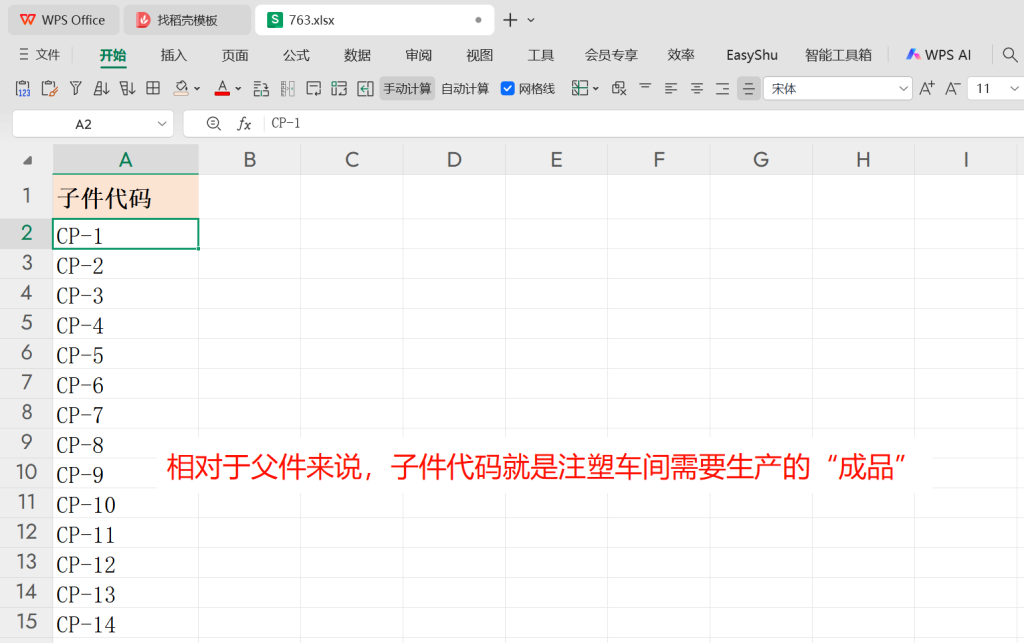Click the green rows convert icon
Image resolution: width=1024 pixels, height=643 pixels.
339,88
